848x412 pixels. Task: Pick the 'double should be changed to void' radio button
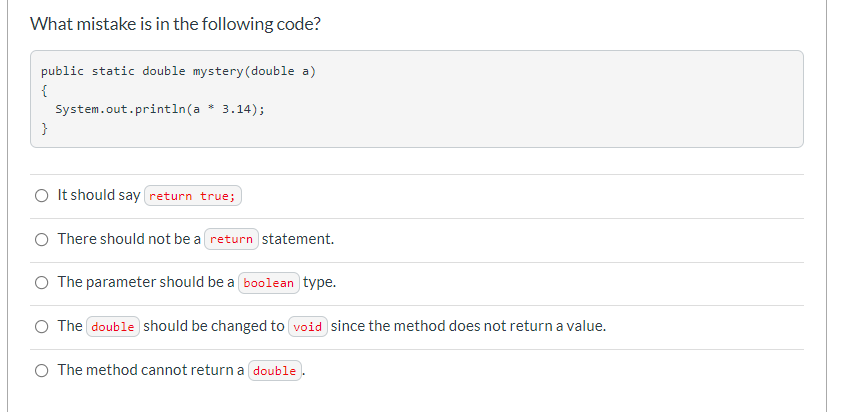(42, 327)
